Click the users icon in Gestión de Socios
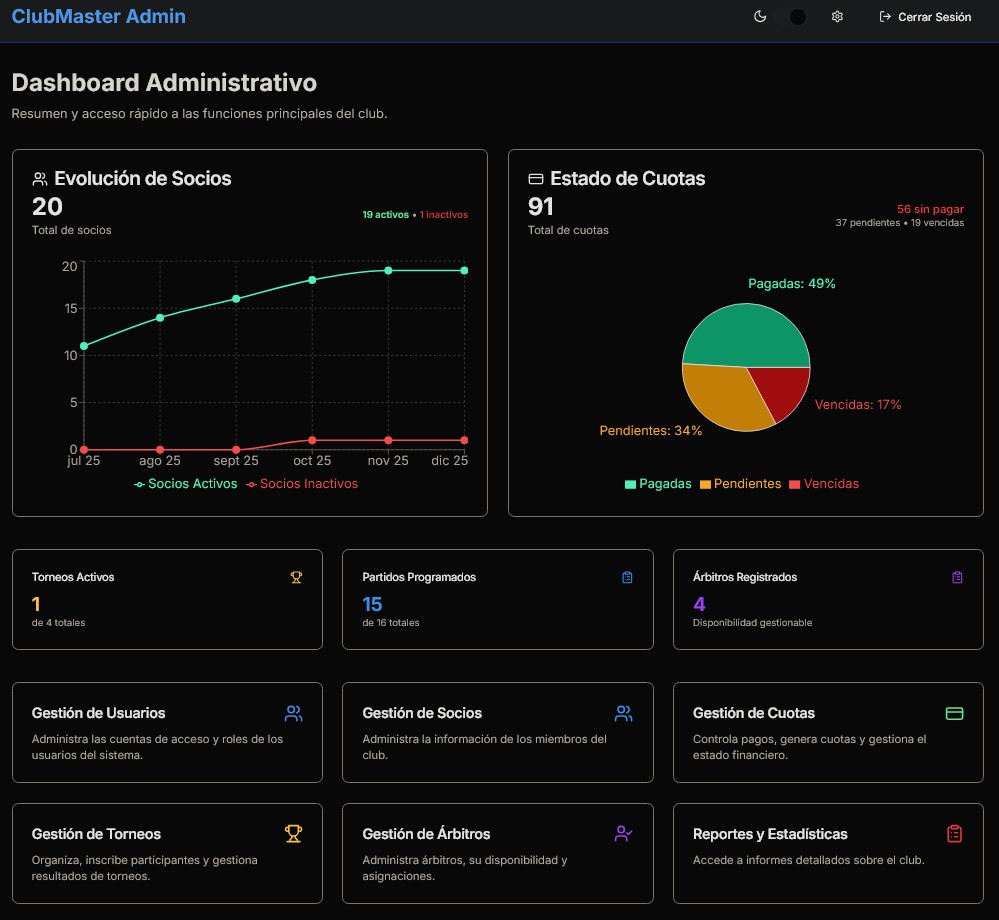 (x=624, y=714)
